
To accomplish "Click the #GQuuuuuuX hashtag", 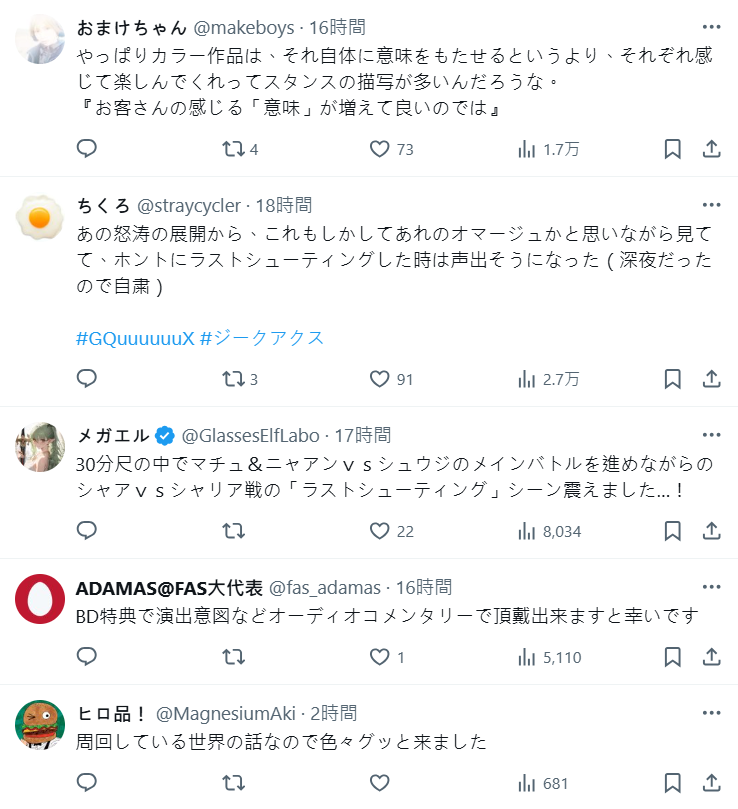I will (135, 338).
